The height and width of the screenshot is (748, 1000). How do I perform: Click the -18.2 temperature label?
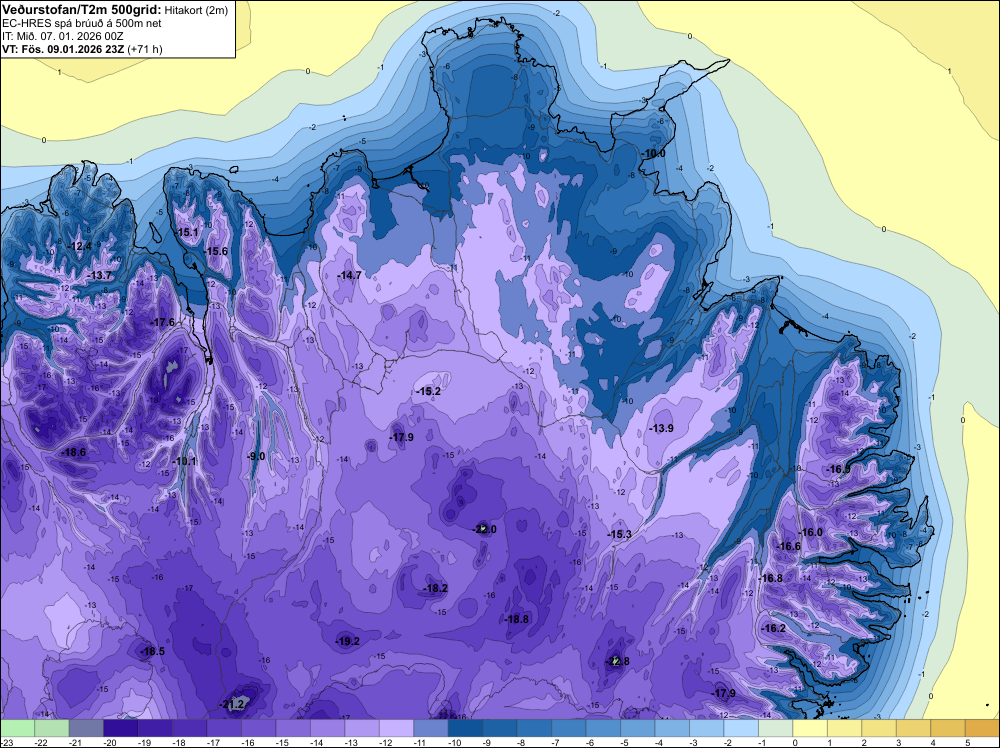[436, 589]
